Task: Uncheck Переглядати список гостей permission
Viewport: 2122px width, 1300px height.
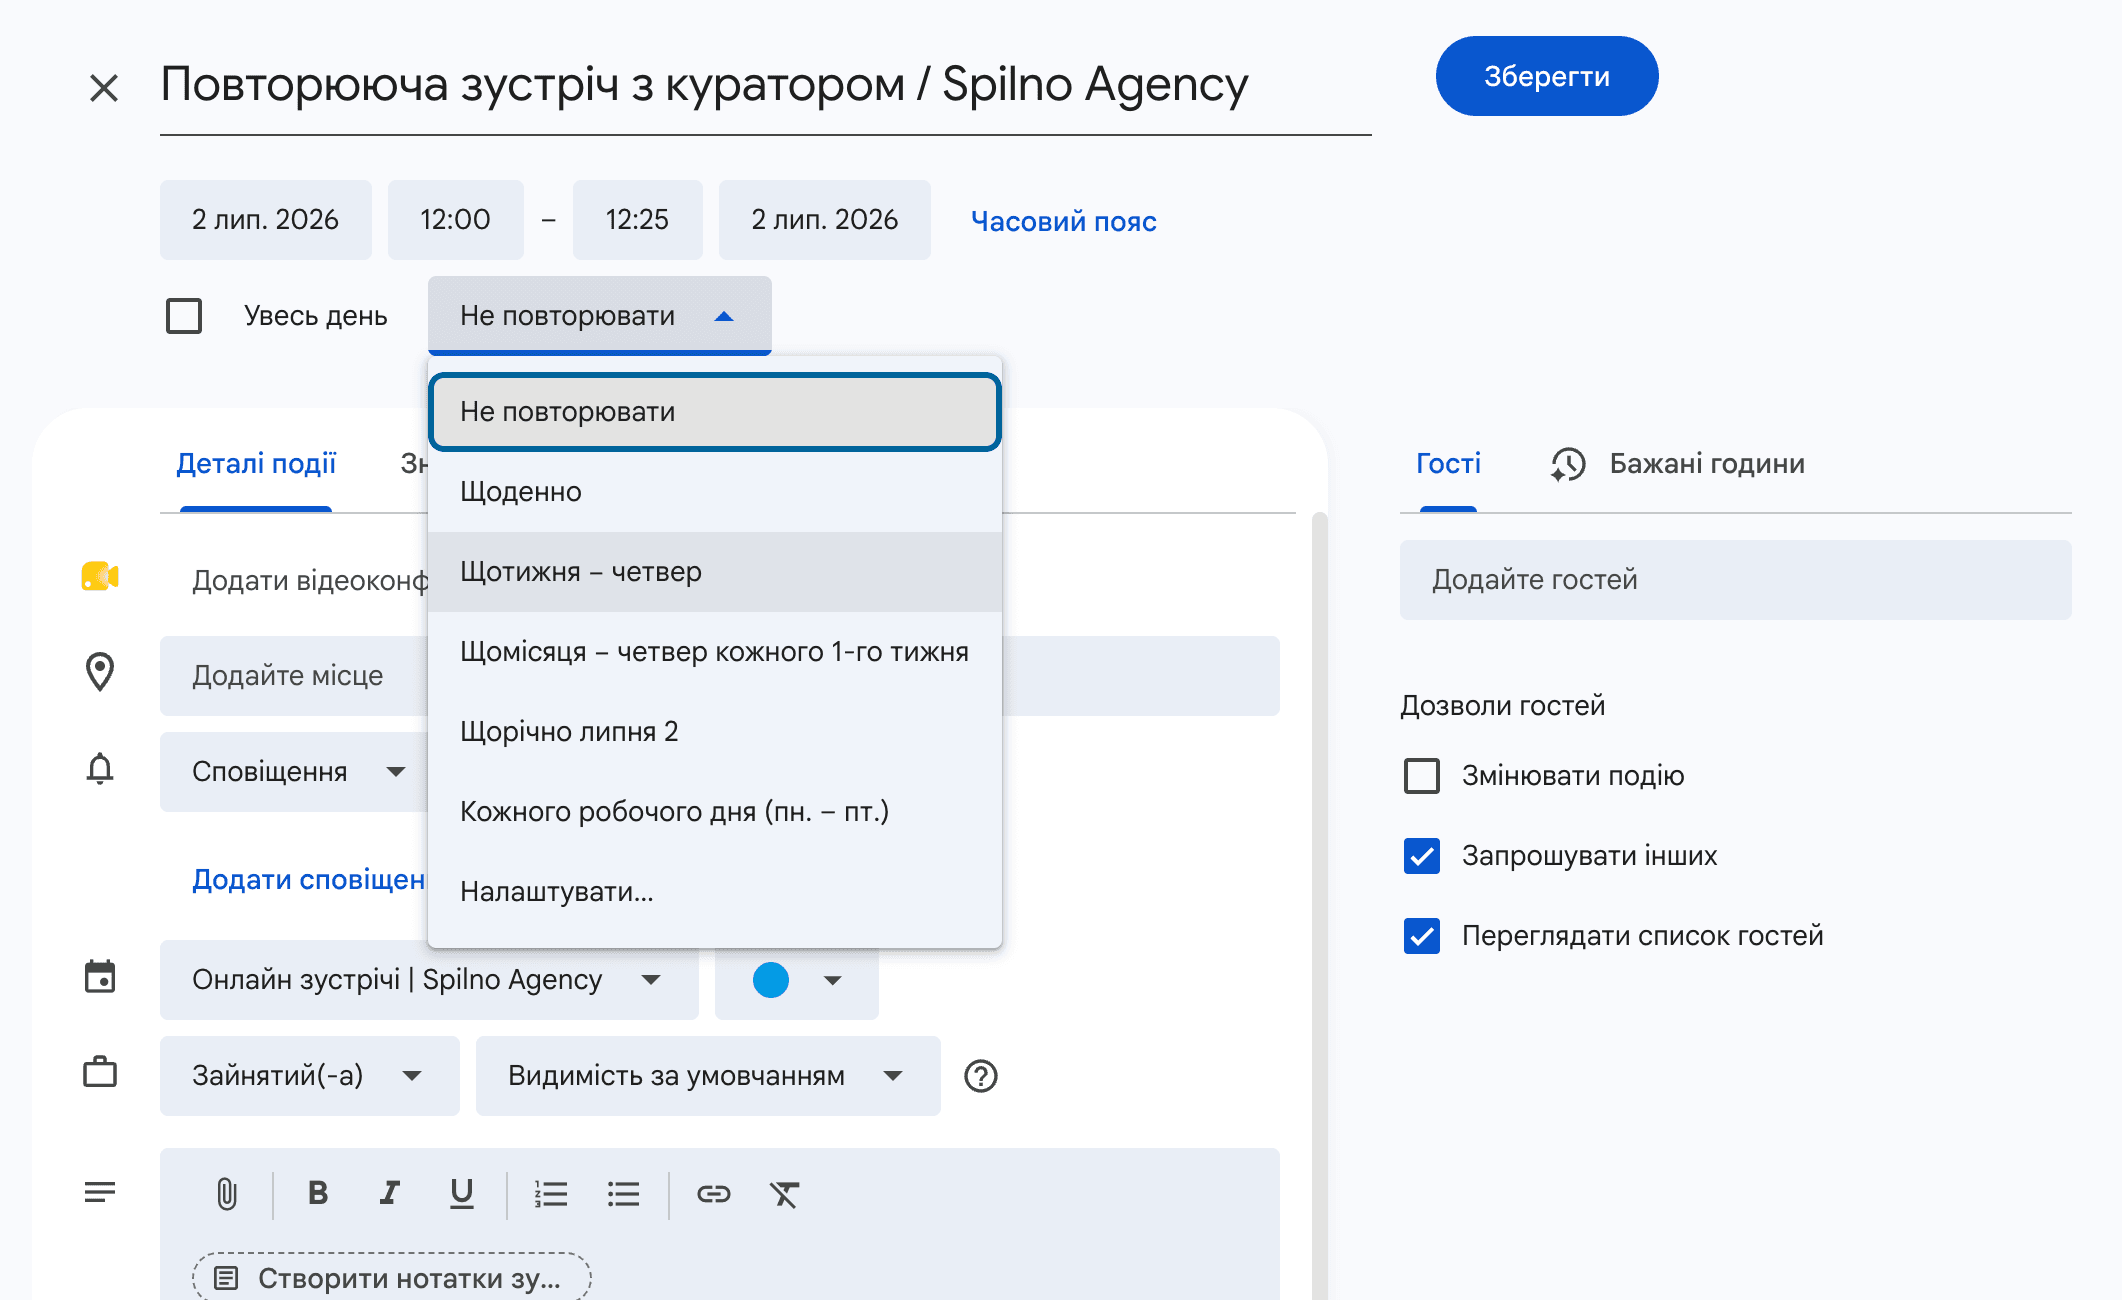Action: point(1422,936)
